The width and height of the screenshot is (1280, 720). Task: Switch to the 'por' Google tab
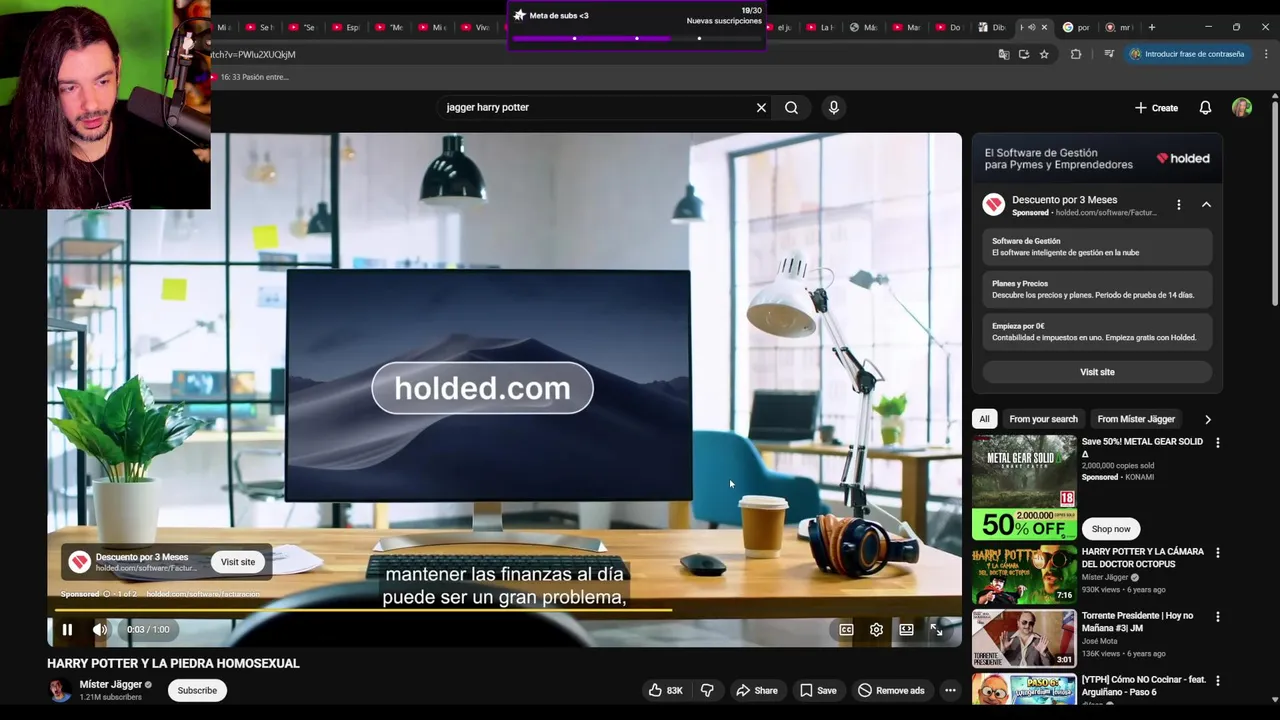click(x=1077, y=27)
